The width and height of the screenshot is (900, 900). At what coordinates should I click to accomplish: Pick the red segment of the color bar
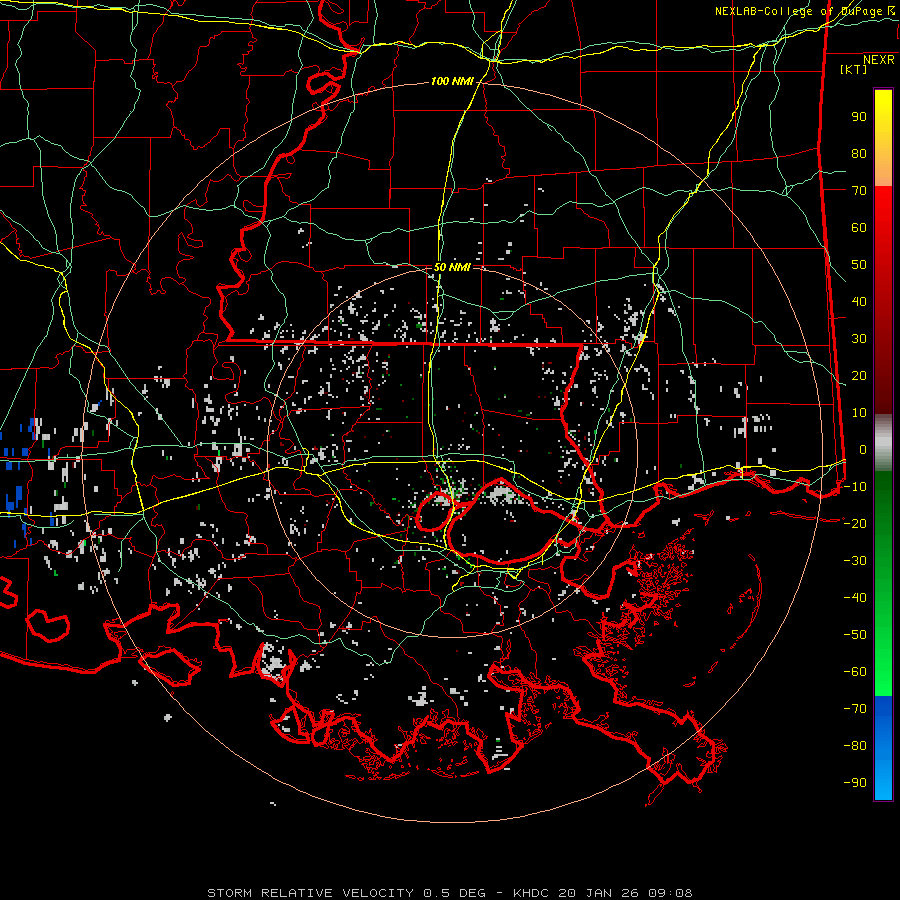883,300
